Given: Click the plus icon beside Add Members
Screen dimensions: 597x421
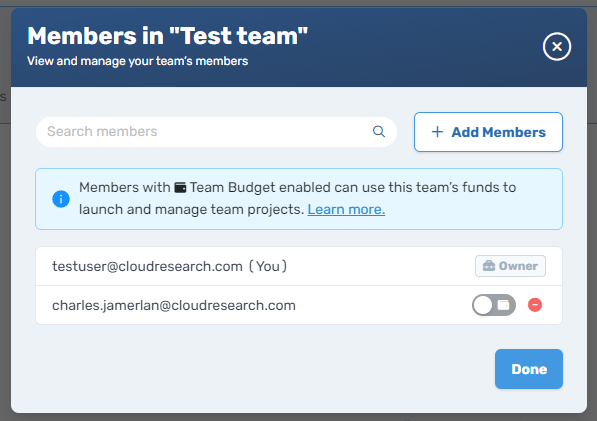Looking at the screenshot, I should point(437,132).
